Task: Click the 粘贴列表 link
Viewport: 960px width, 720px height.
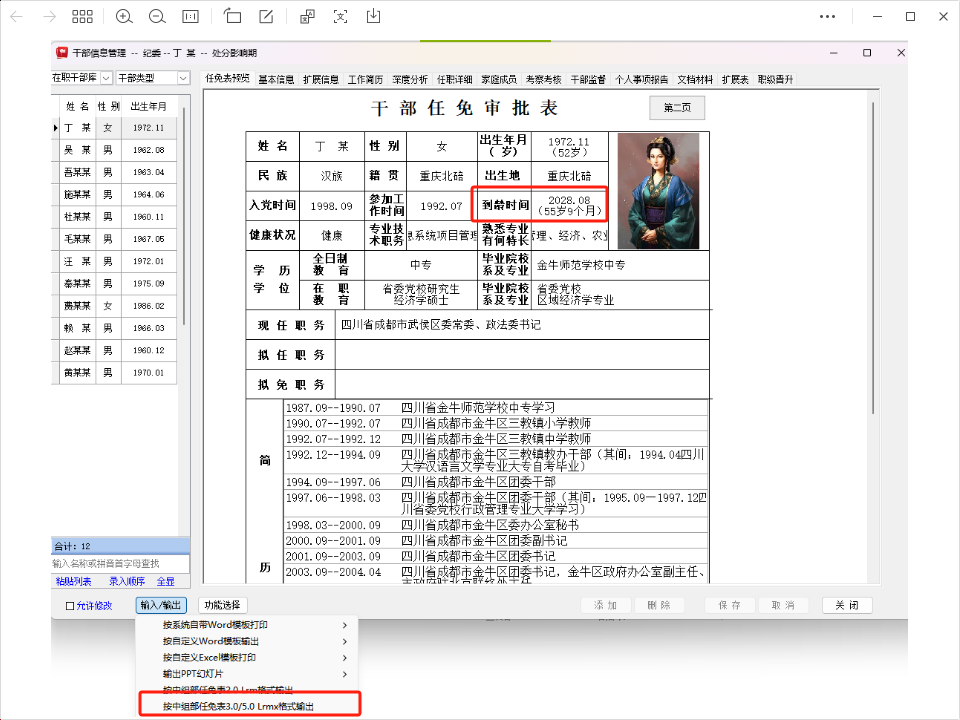Action: coord(73,582)
